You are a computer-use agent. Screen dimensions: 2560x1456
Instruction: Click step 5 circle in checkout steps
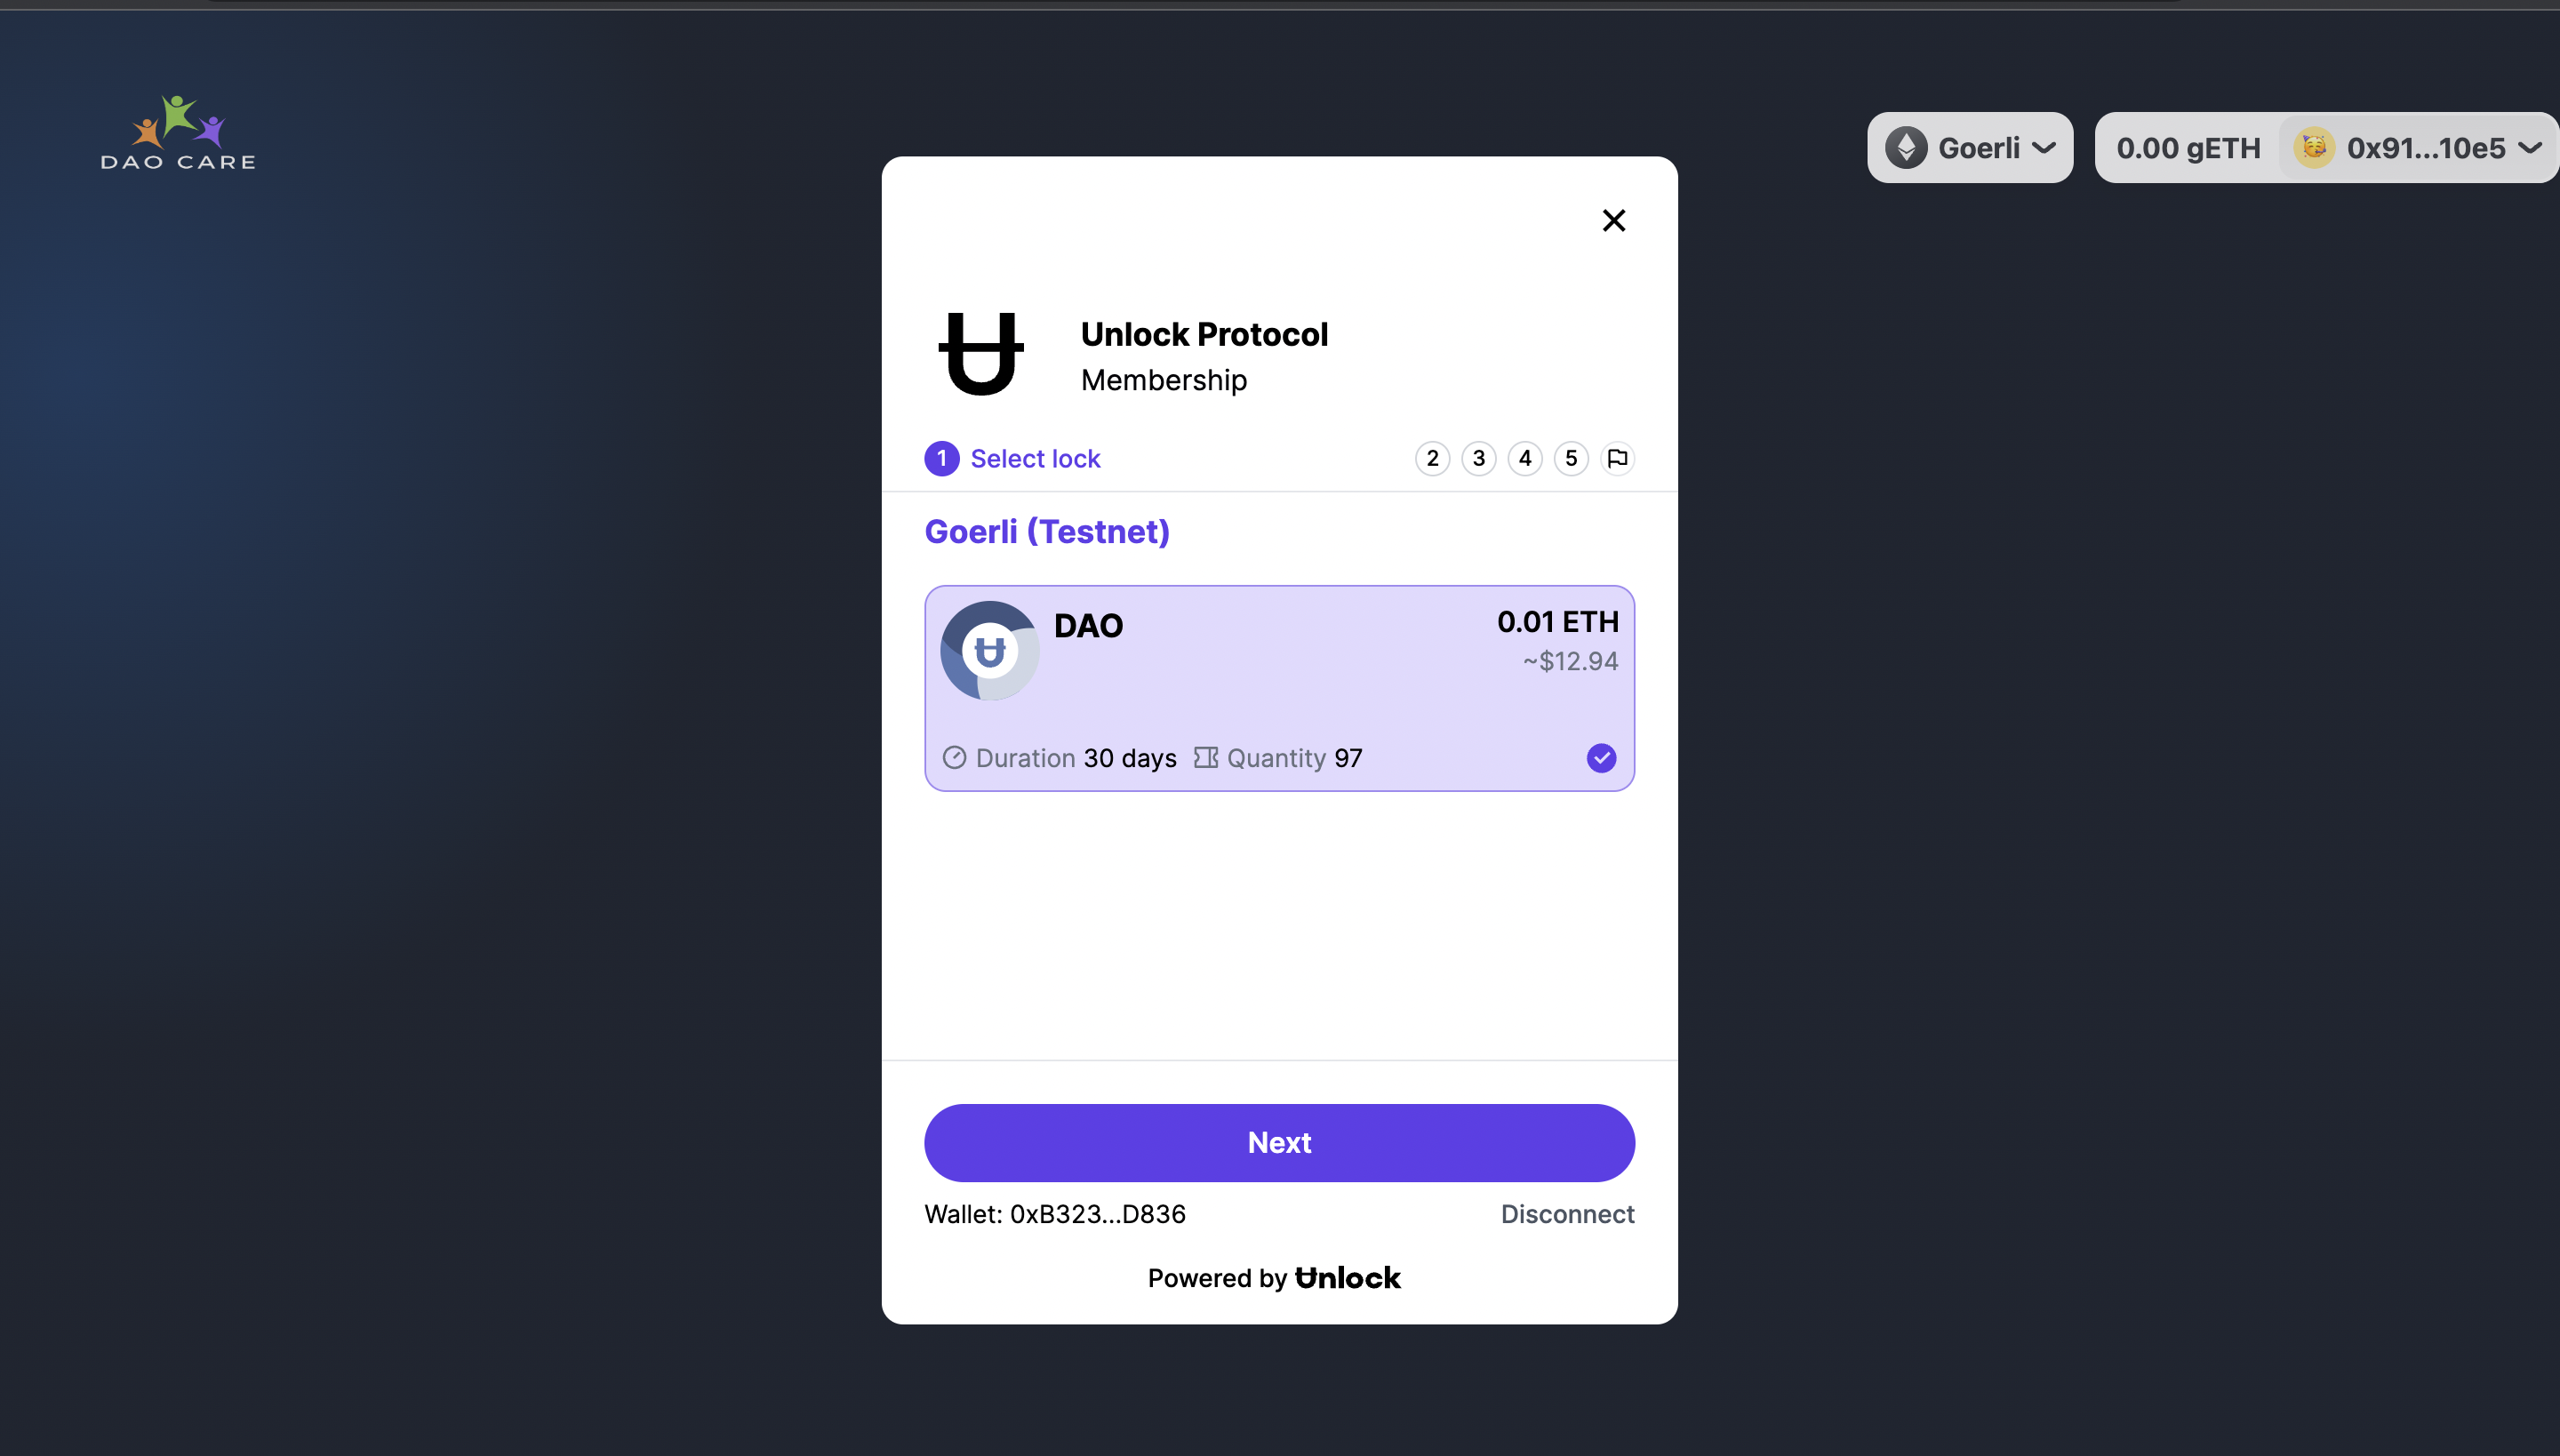1570,459
